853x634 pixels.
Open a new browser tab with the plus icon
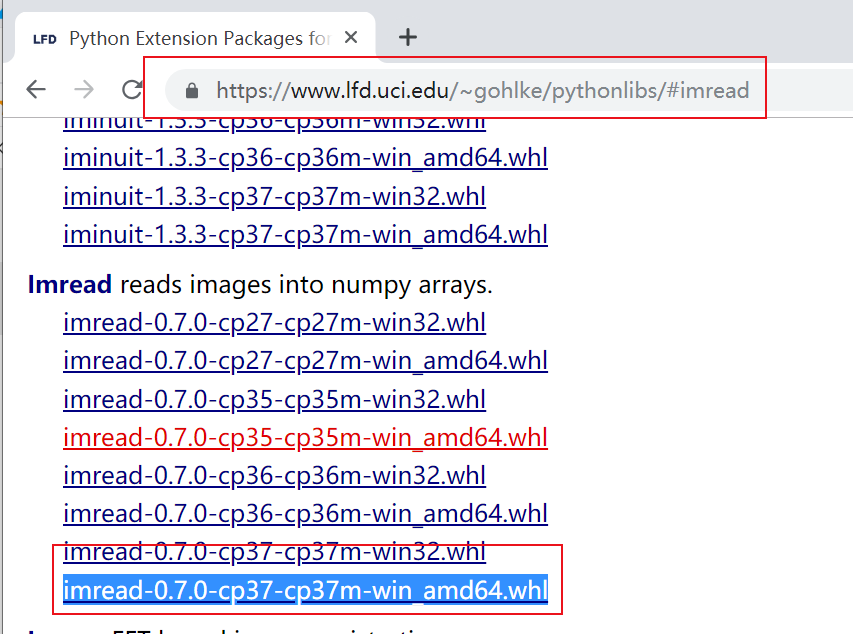407,36
